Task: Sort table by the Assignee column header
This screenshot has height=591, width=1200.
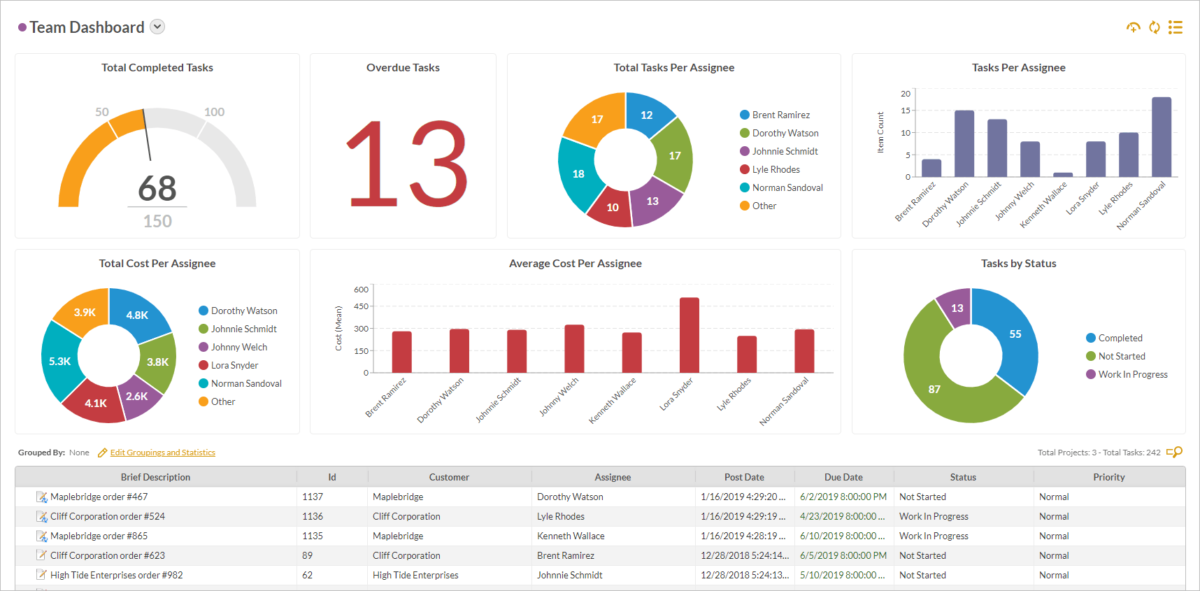Action: (613, 477)
